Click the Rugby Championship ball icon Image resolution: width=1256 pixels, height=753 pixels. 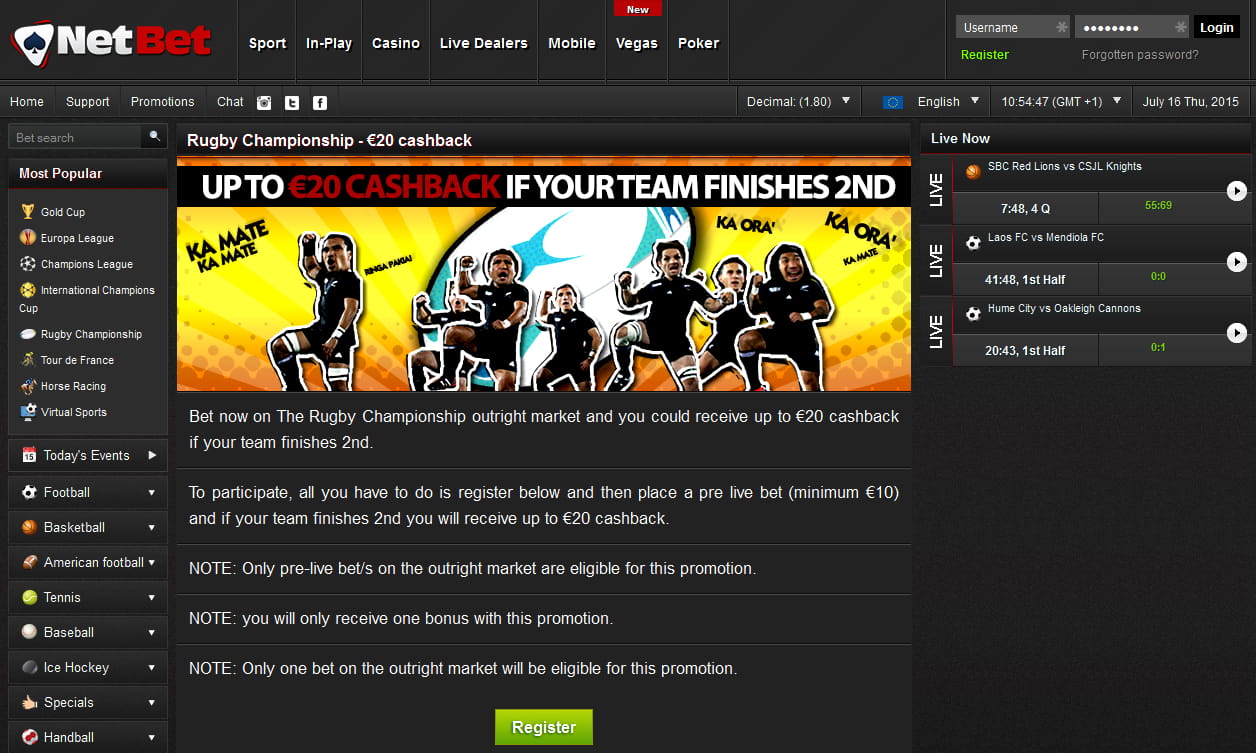click(x=27, y=334)
